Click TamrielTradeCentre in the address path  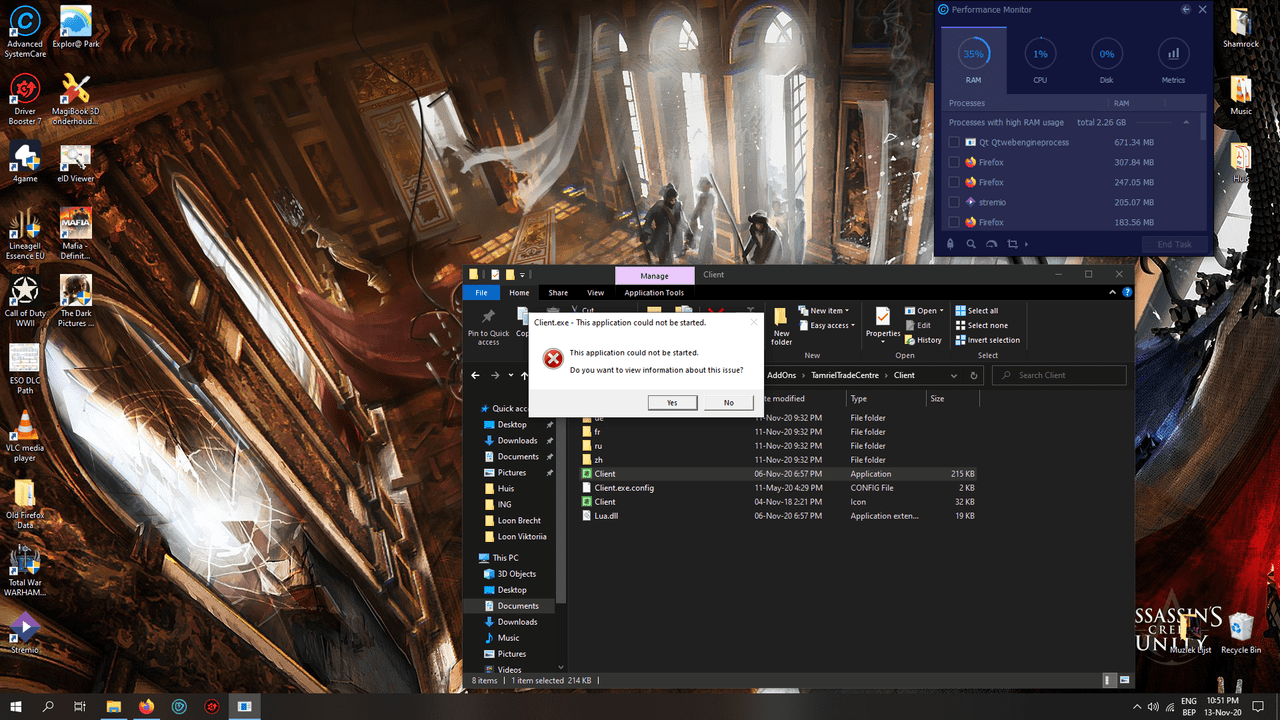(x=846, y=376)
